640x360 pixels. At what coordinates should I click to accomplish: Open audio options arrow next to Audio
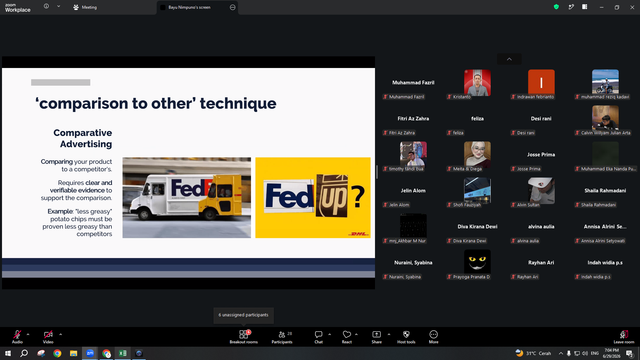click(x=28, y=334)
